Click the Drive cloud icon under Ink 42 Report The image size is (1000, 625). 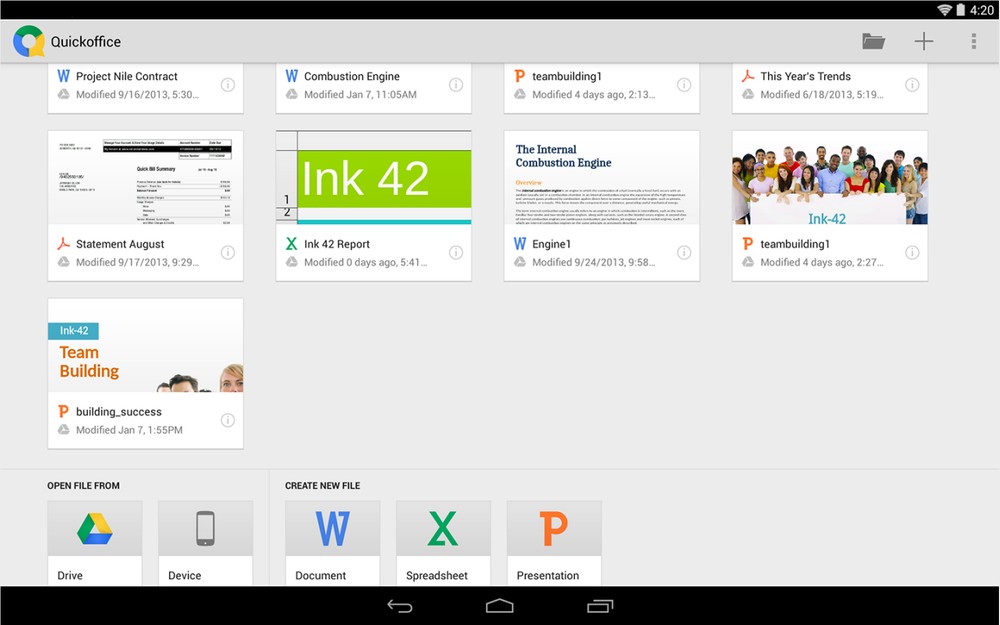click(x=291, y=261)
